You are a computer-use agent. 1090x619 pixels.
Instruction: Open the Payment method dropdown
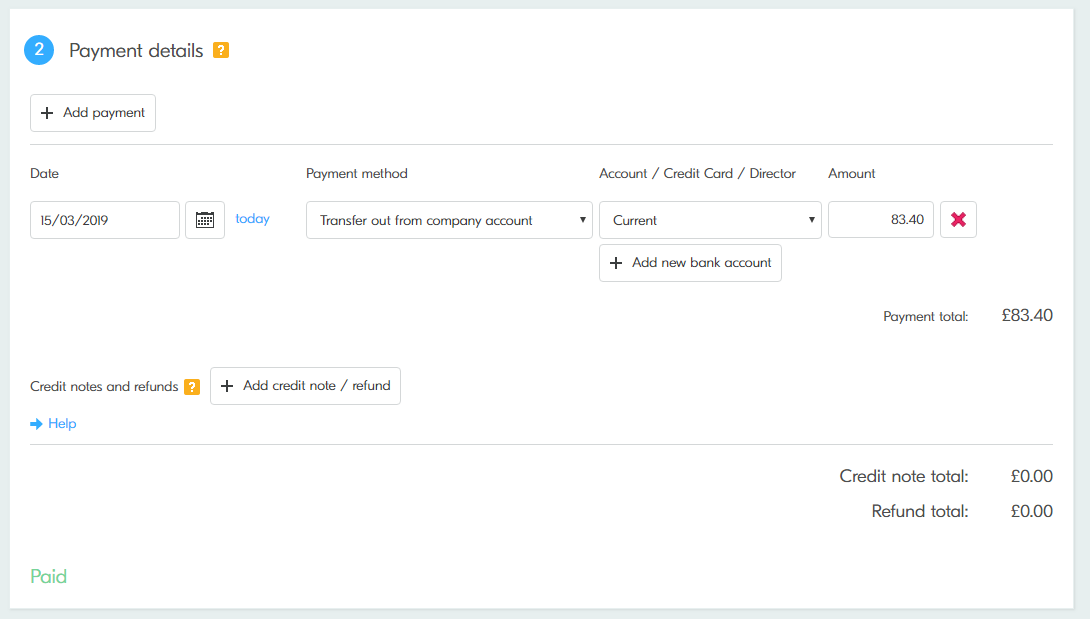pos(449,220)
